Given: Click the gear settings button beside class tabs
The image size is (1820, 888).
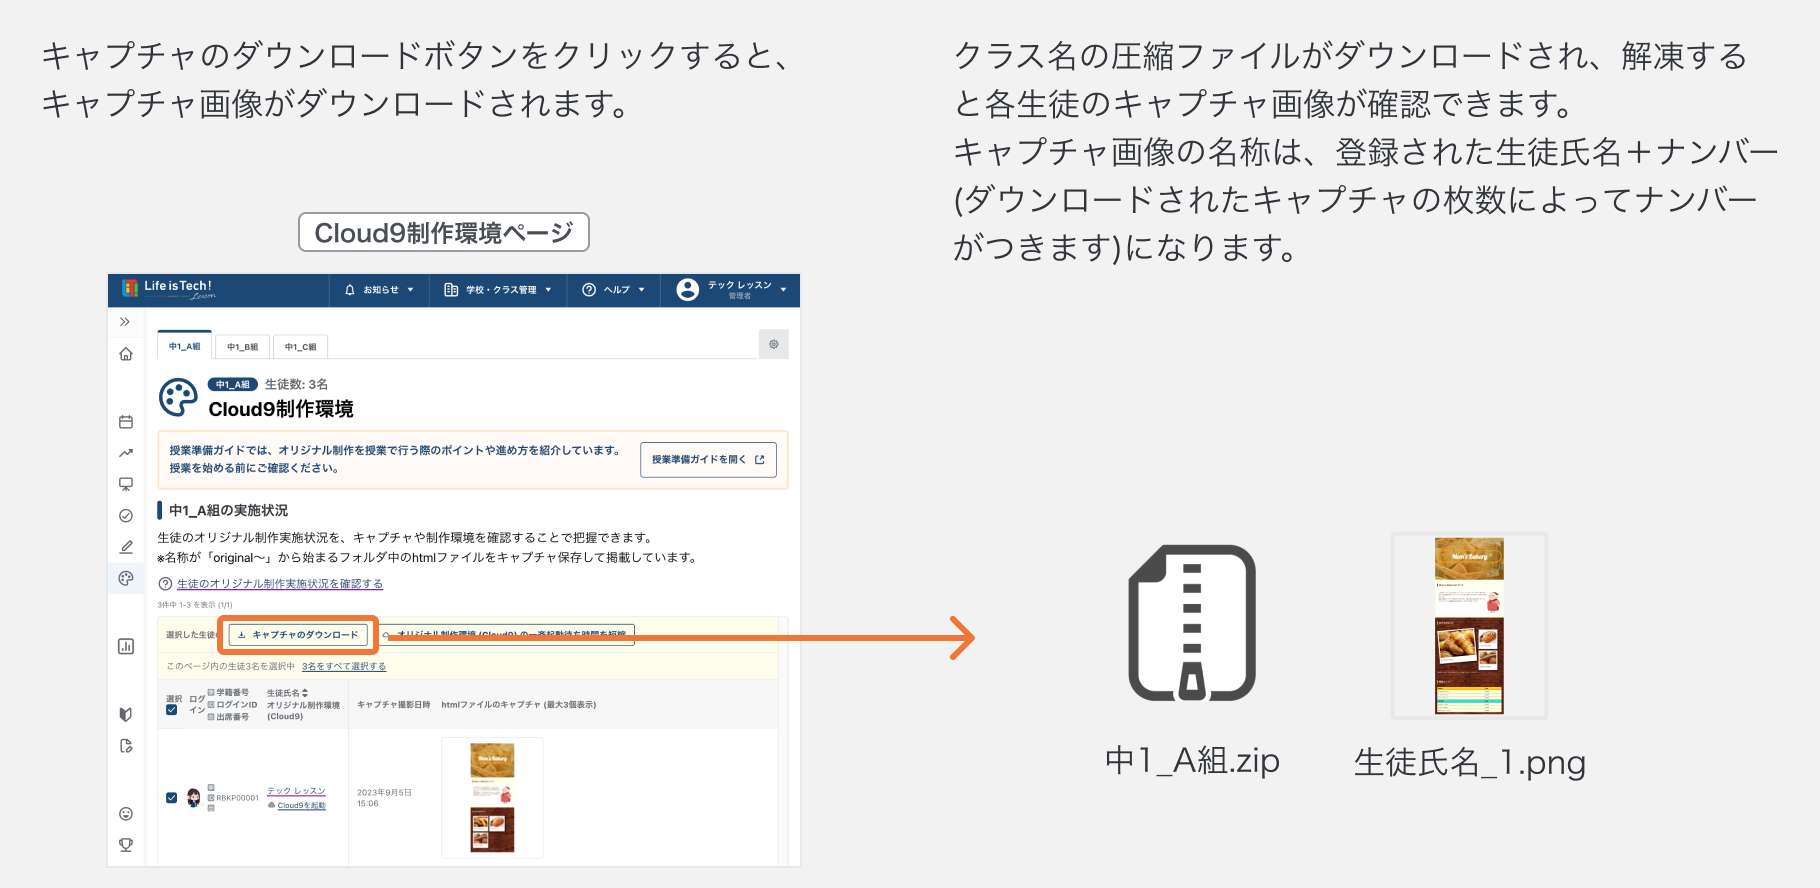Looking at the screenshot, I should [x=774, y=344].
